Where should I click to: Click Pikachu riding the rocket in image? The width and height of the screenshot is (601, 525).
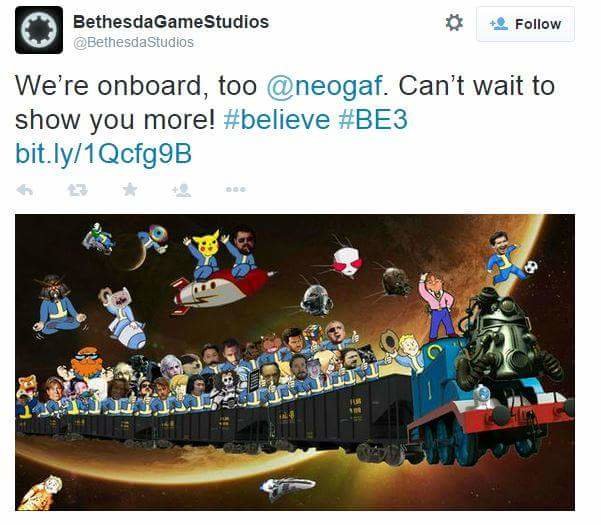[x=204, y=253]
